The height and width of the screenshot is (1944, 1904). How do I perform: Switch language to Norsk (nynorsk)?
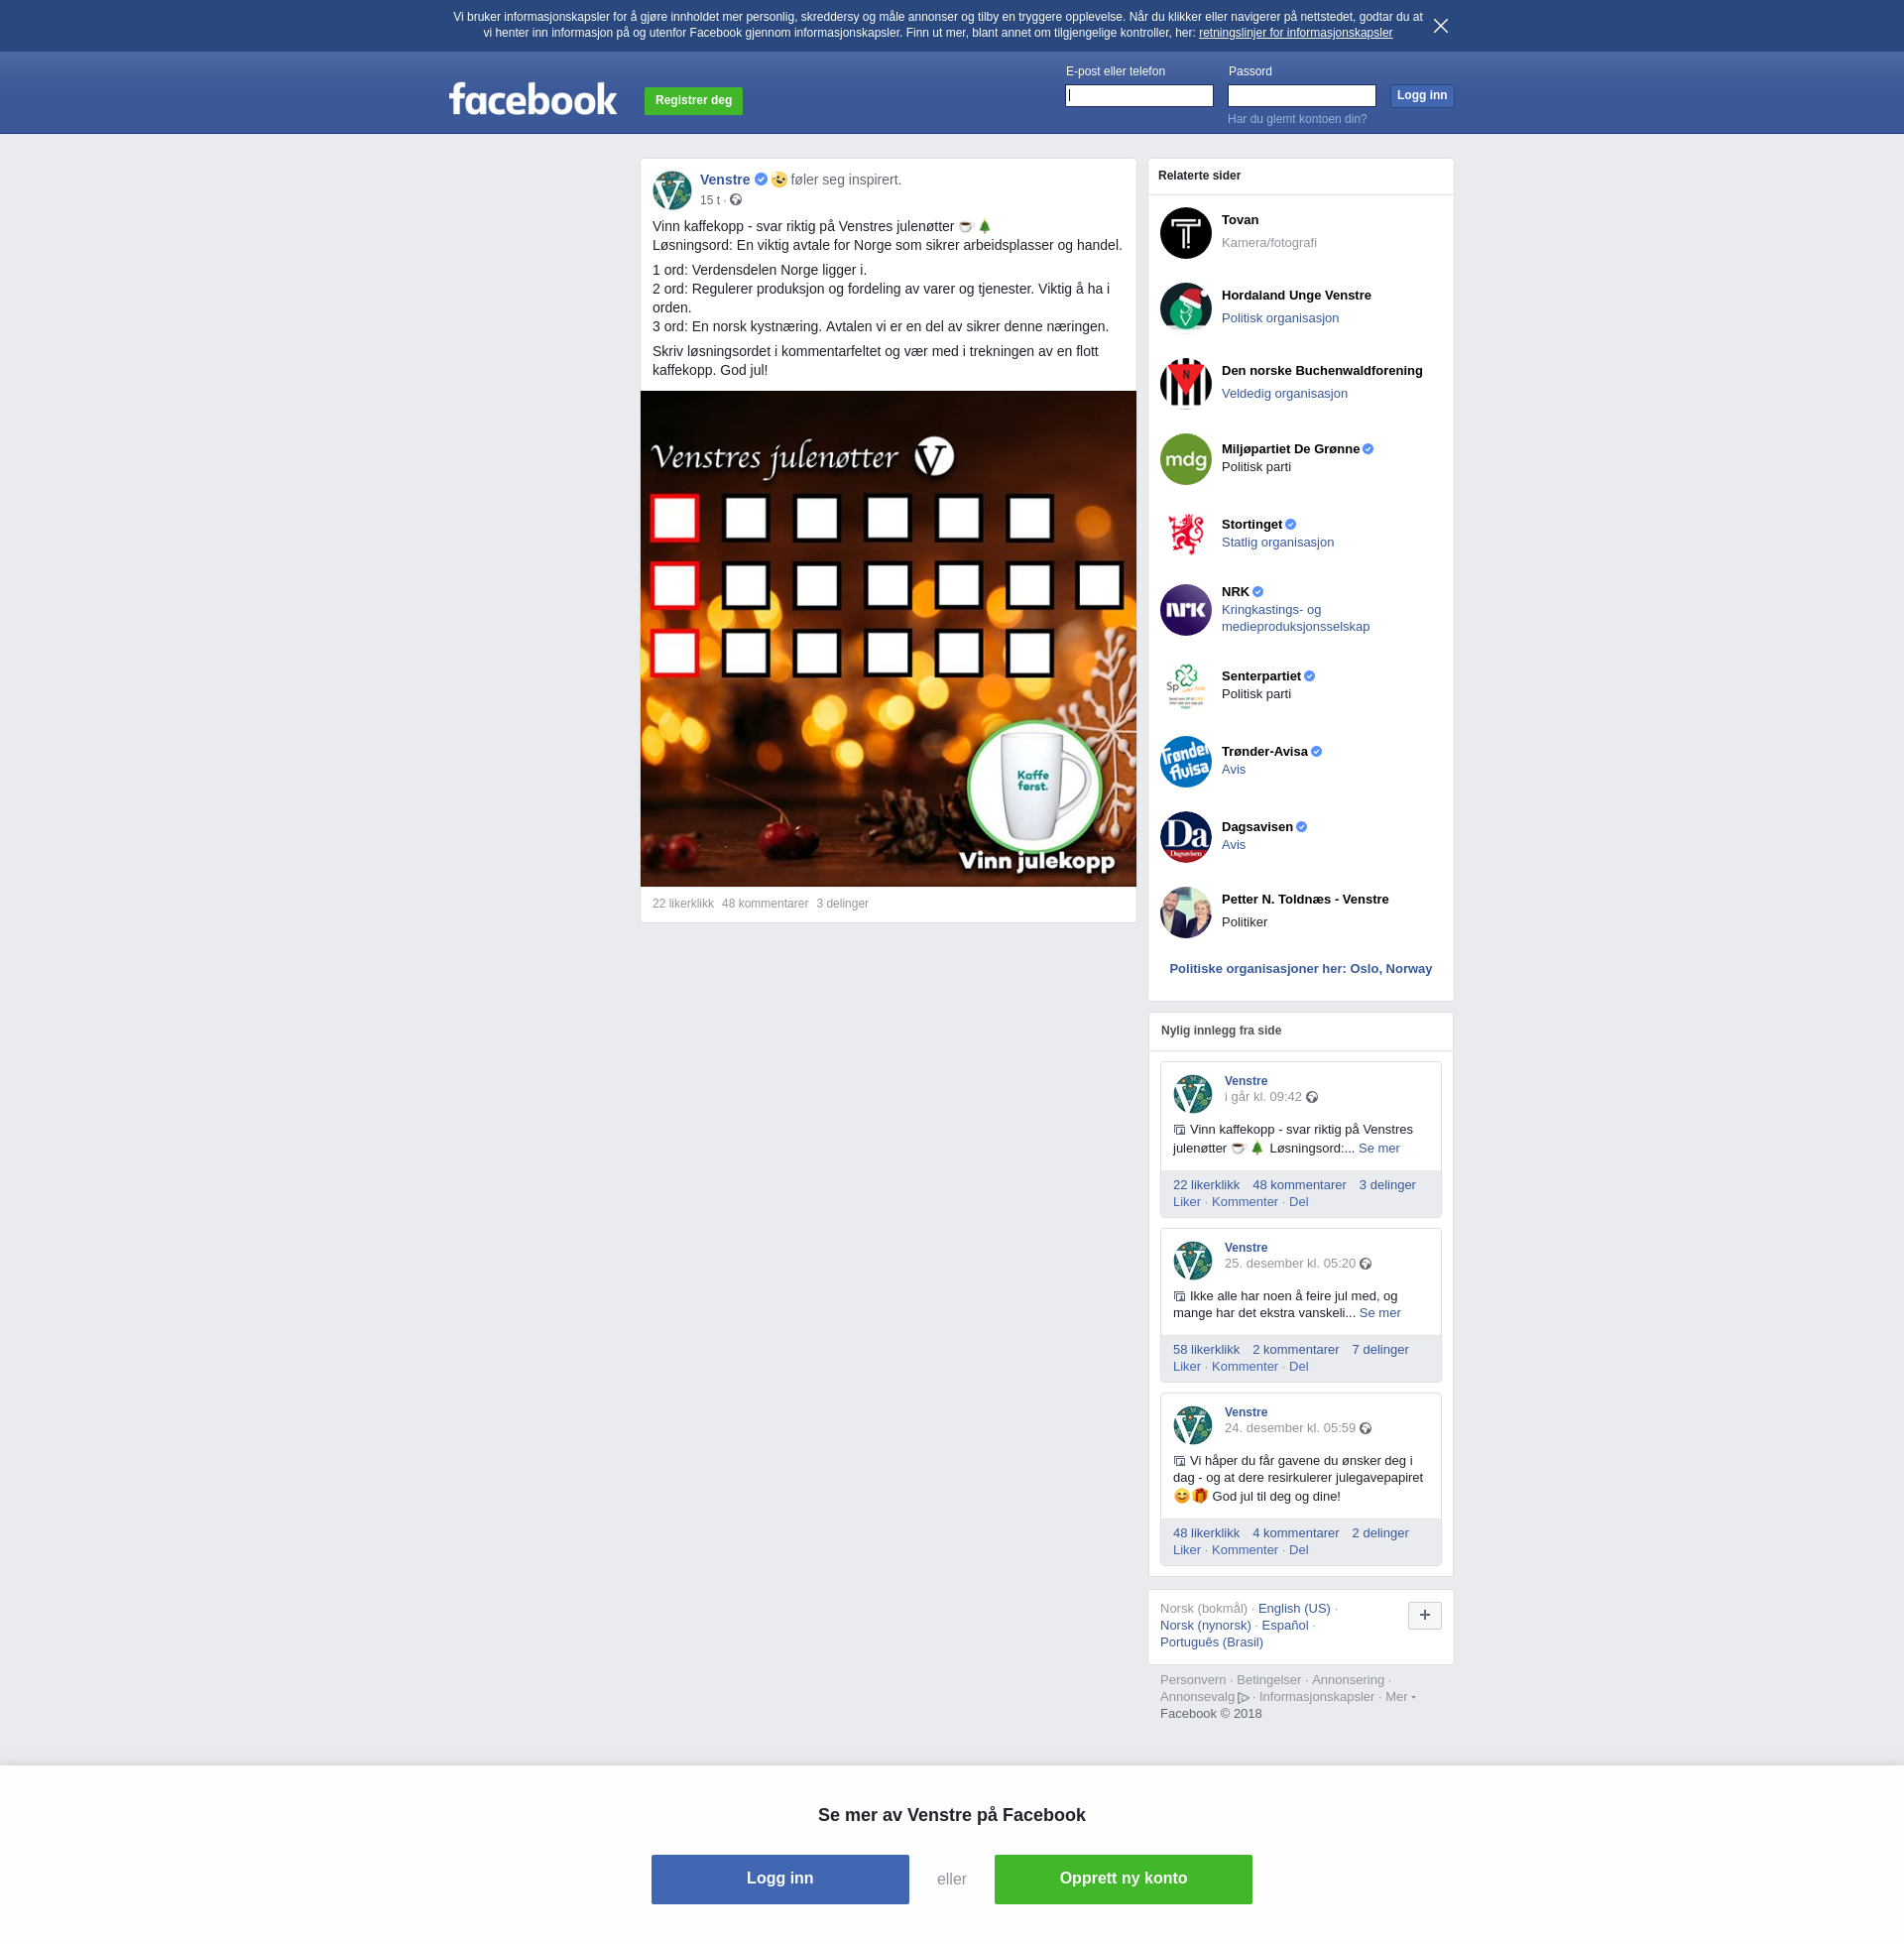point(1205,1625)
